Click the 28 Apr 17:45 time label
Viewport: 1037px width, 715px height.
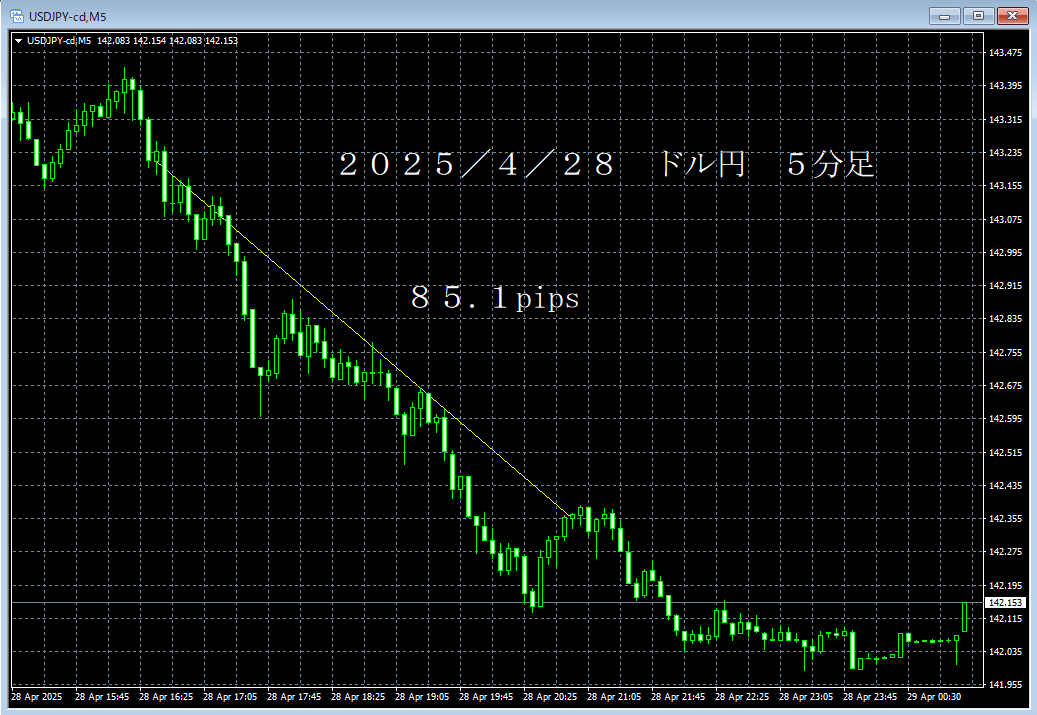click(294, 696)
